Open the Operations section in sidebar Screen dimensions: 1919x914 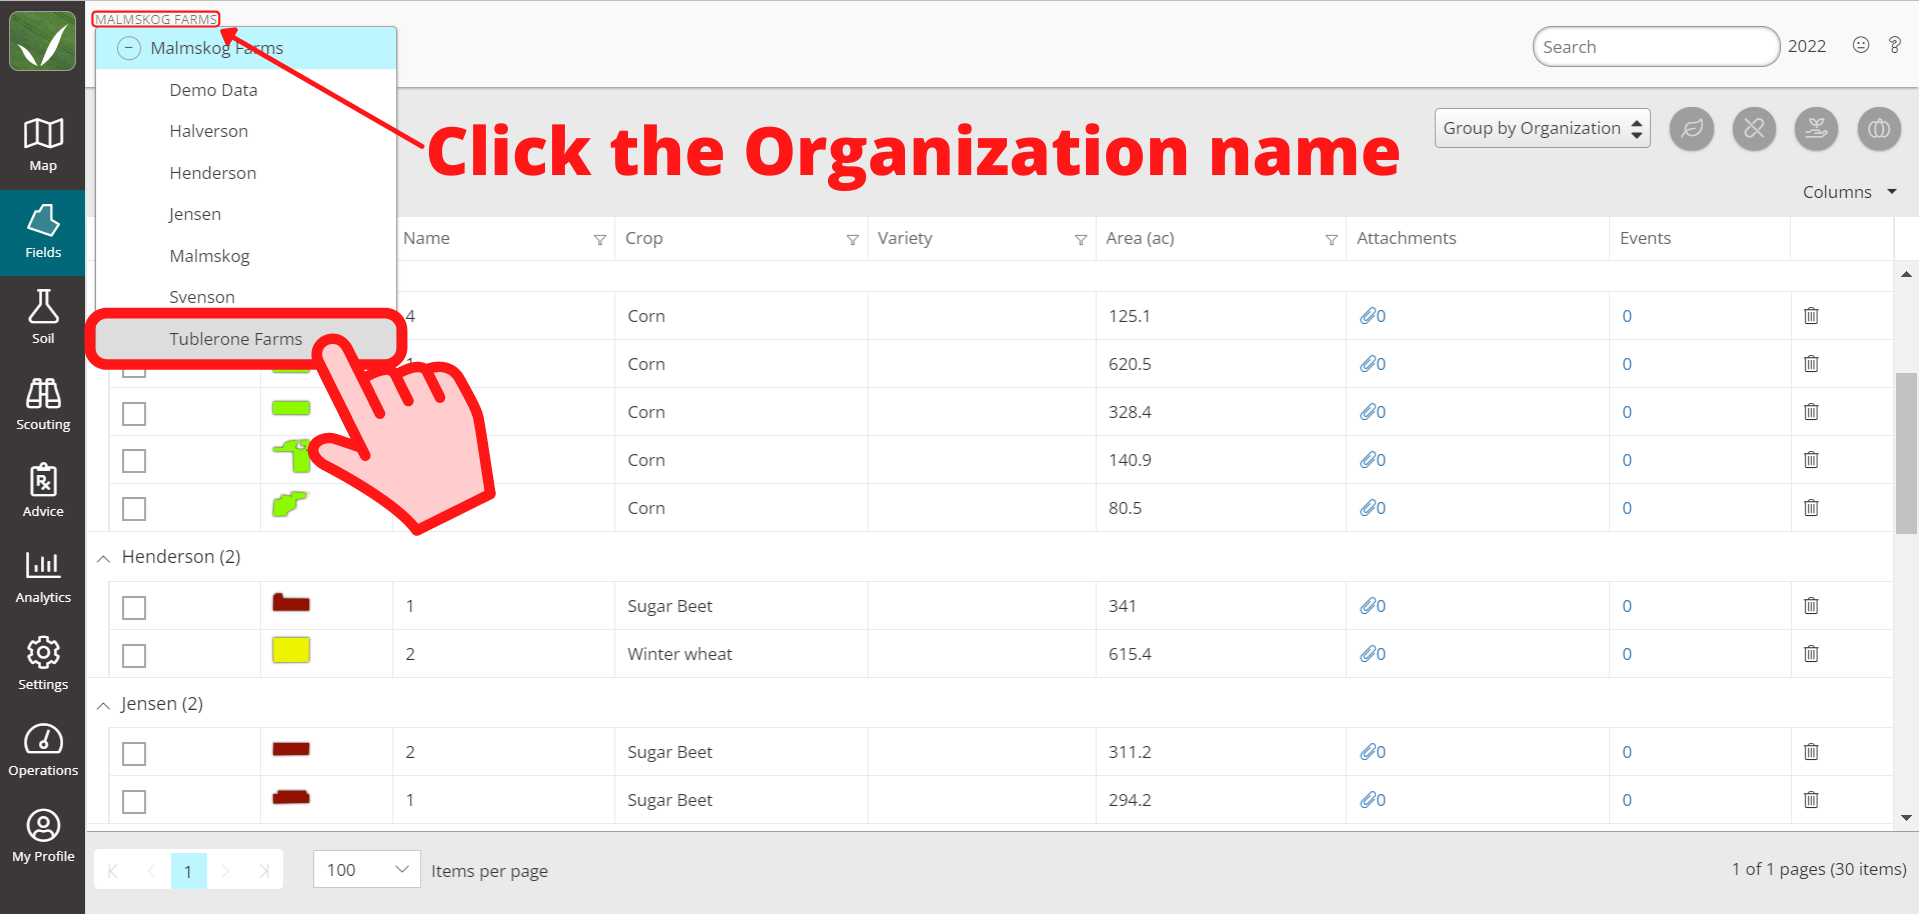pos(43,750)
